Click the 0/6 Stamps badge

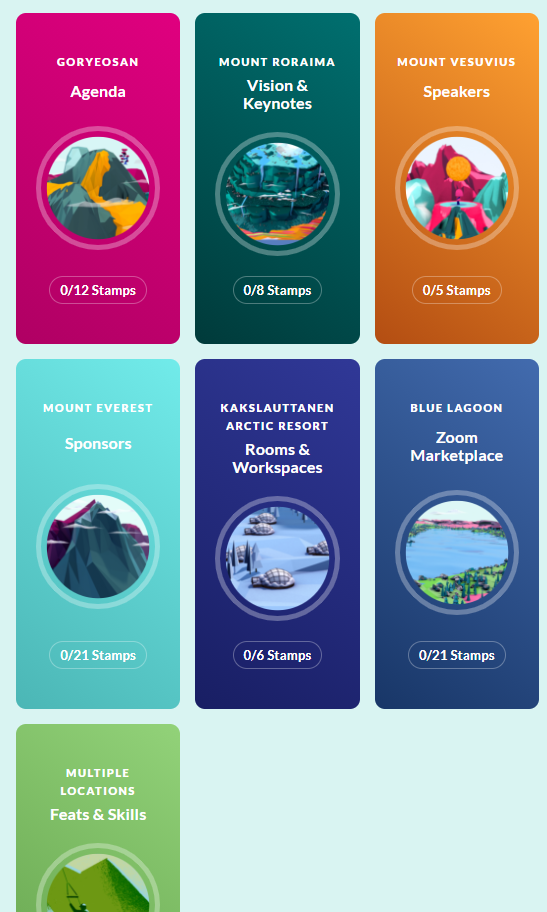point(278,655)
